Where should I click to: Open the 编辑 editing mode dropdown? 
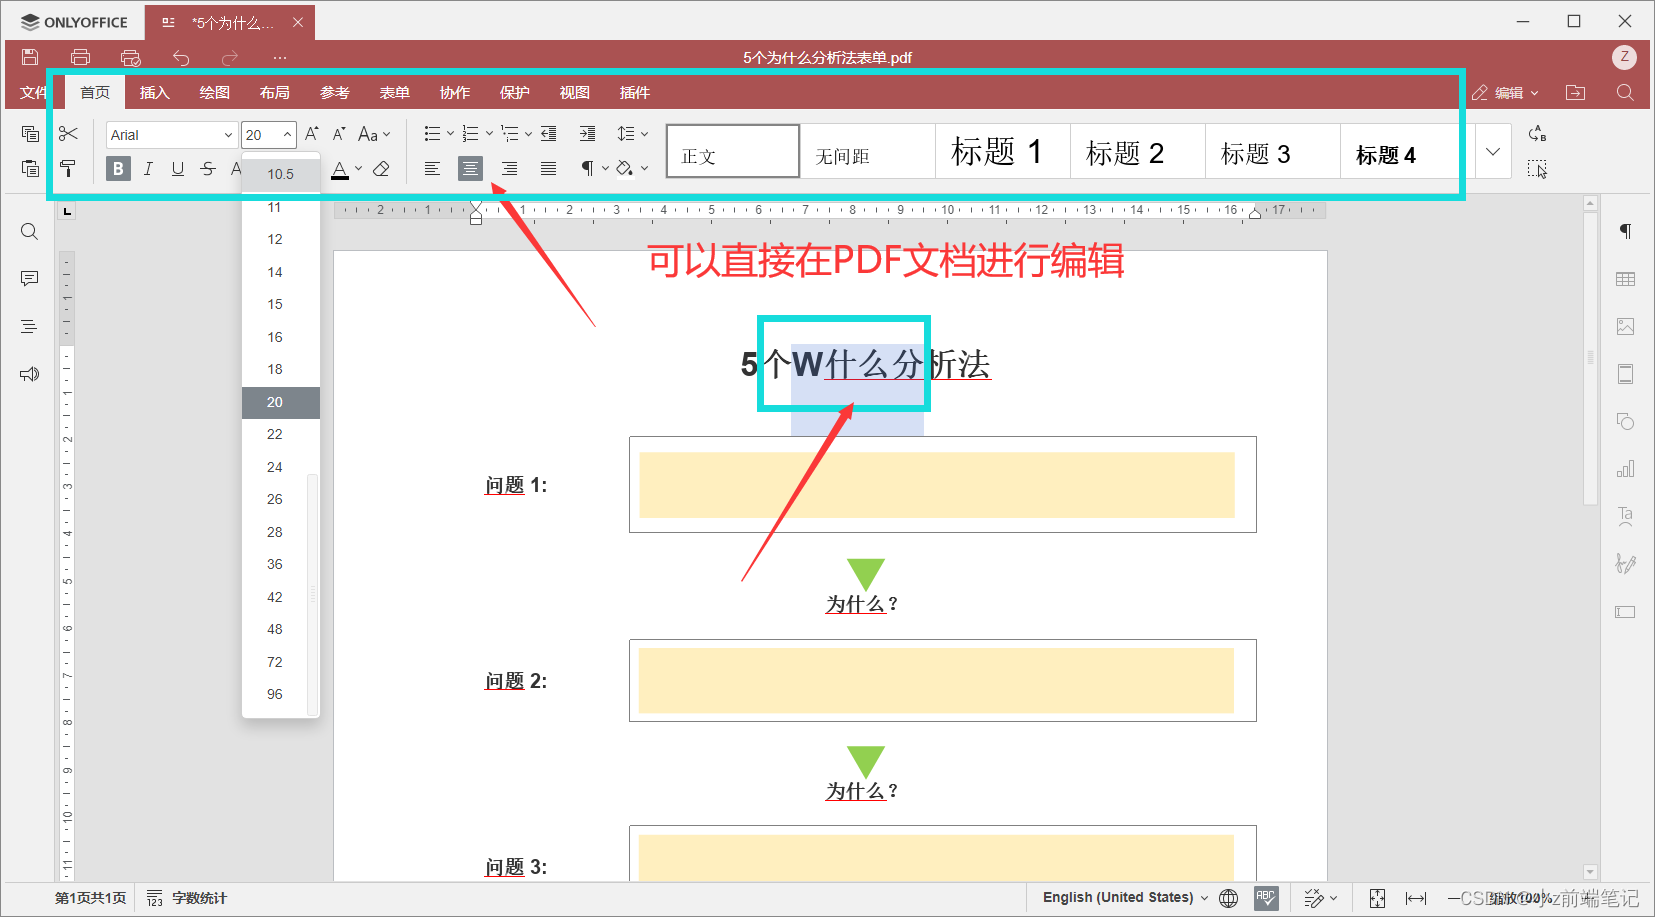[x=1505, y=92]
